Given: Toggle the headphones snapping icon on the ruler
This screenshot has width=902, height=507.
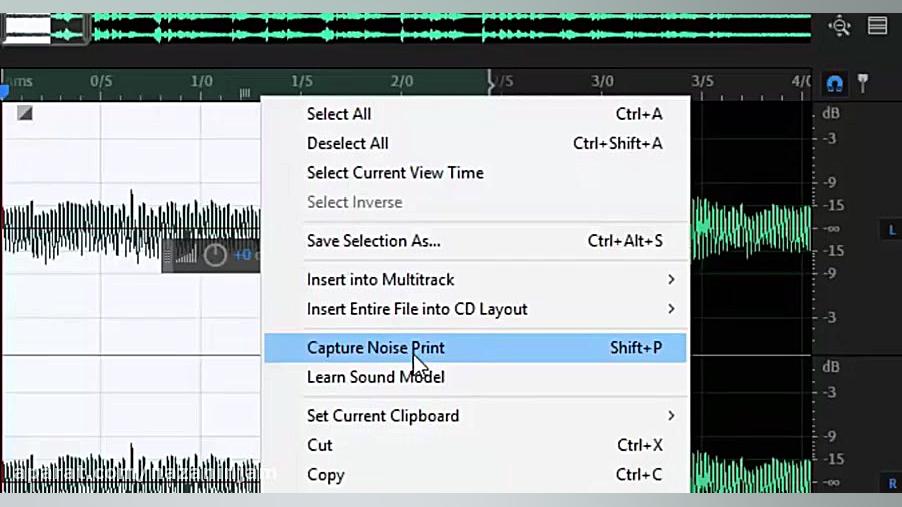Looking at the screenshot, I should 835,84.
